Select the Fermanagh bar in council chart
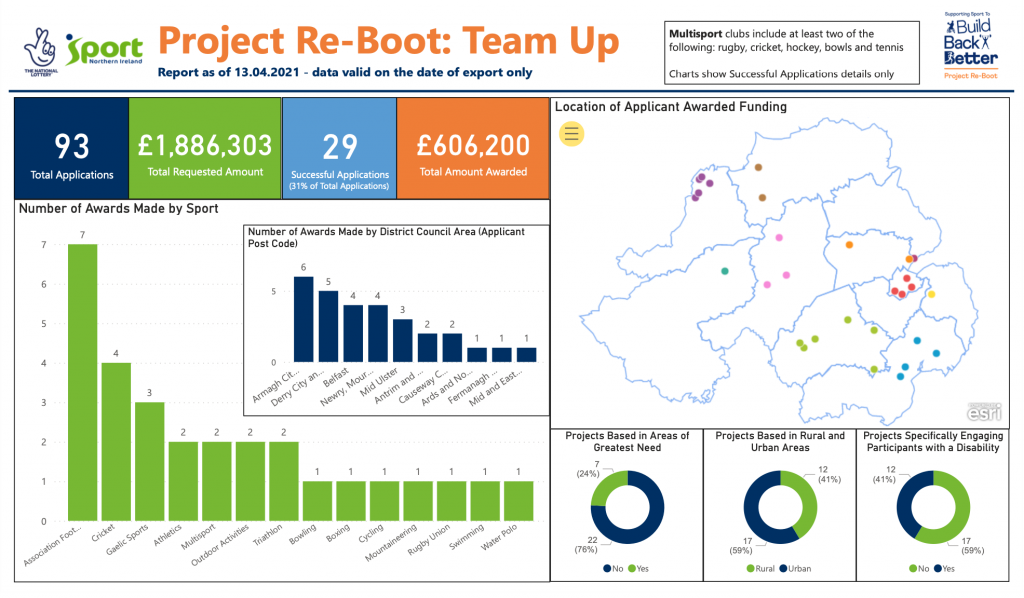This screenshot has width=1024, height=598. (502, 354)
